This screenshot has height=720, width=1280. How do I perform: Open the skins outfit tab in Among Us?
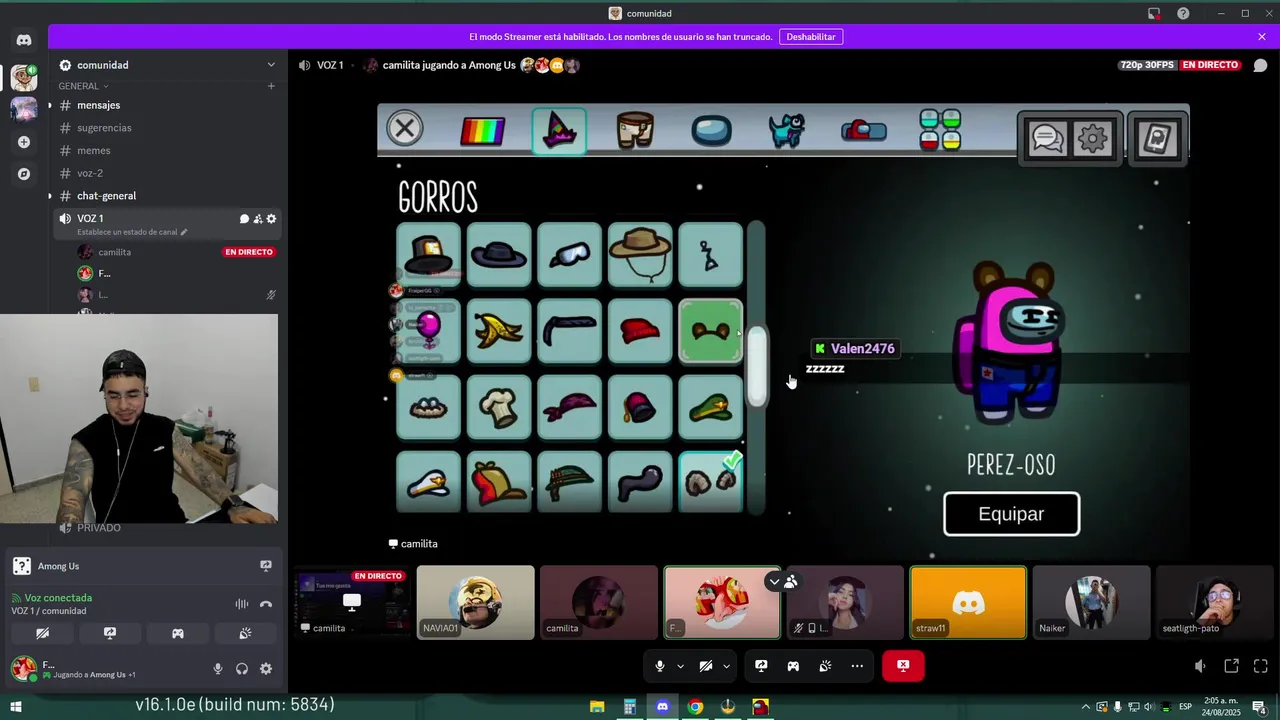coord(635,130)
